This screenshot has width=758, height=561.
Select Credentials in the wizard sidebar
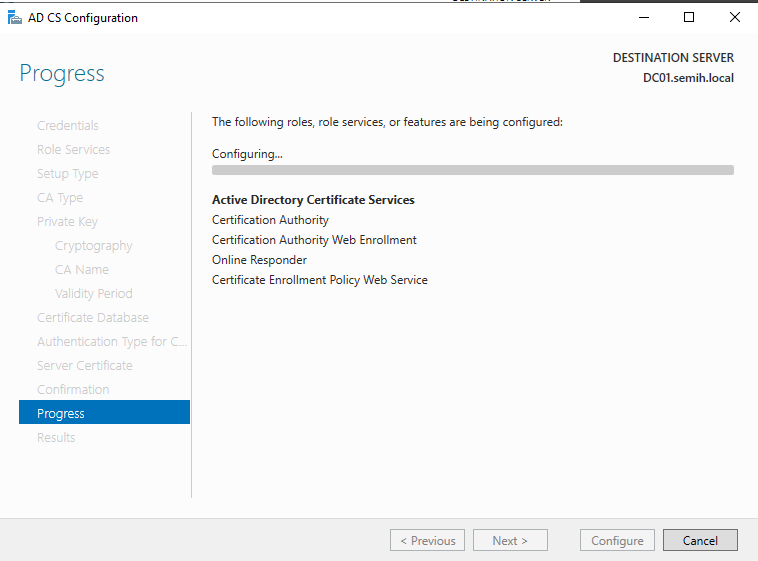click(x=68, y=126)
